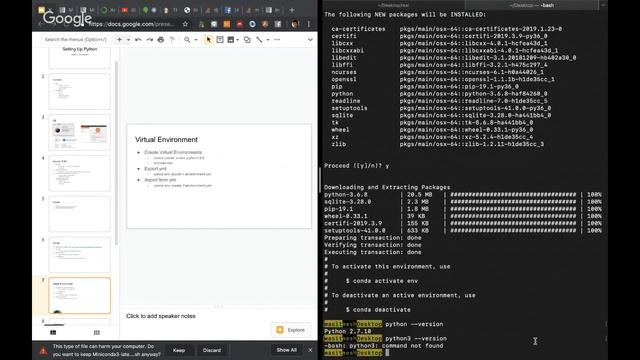
Task: Select slide 1 Setting Up Python thumbnail
Action: [80, 57]
